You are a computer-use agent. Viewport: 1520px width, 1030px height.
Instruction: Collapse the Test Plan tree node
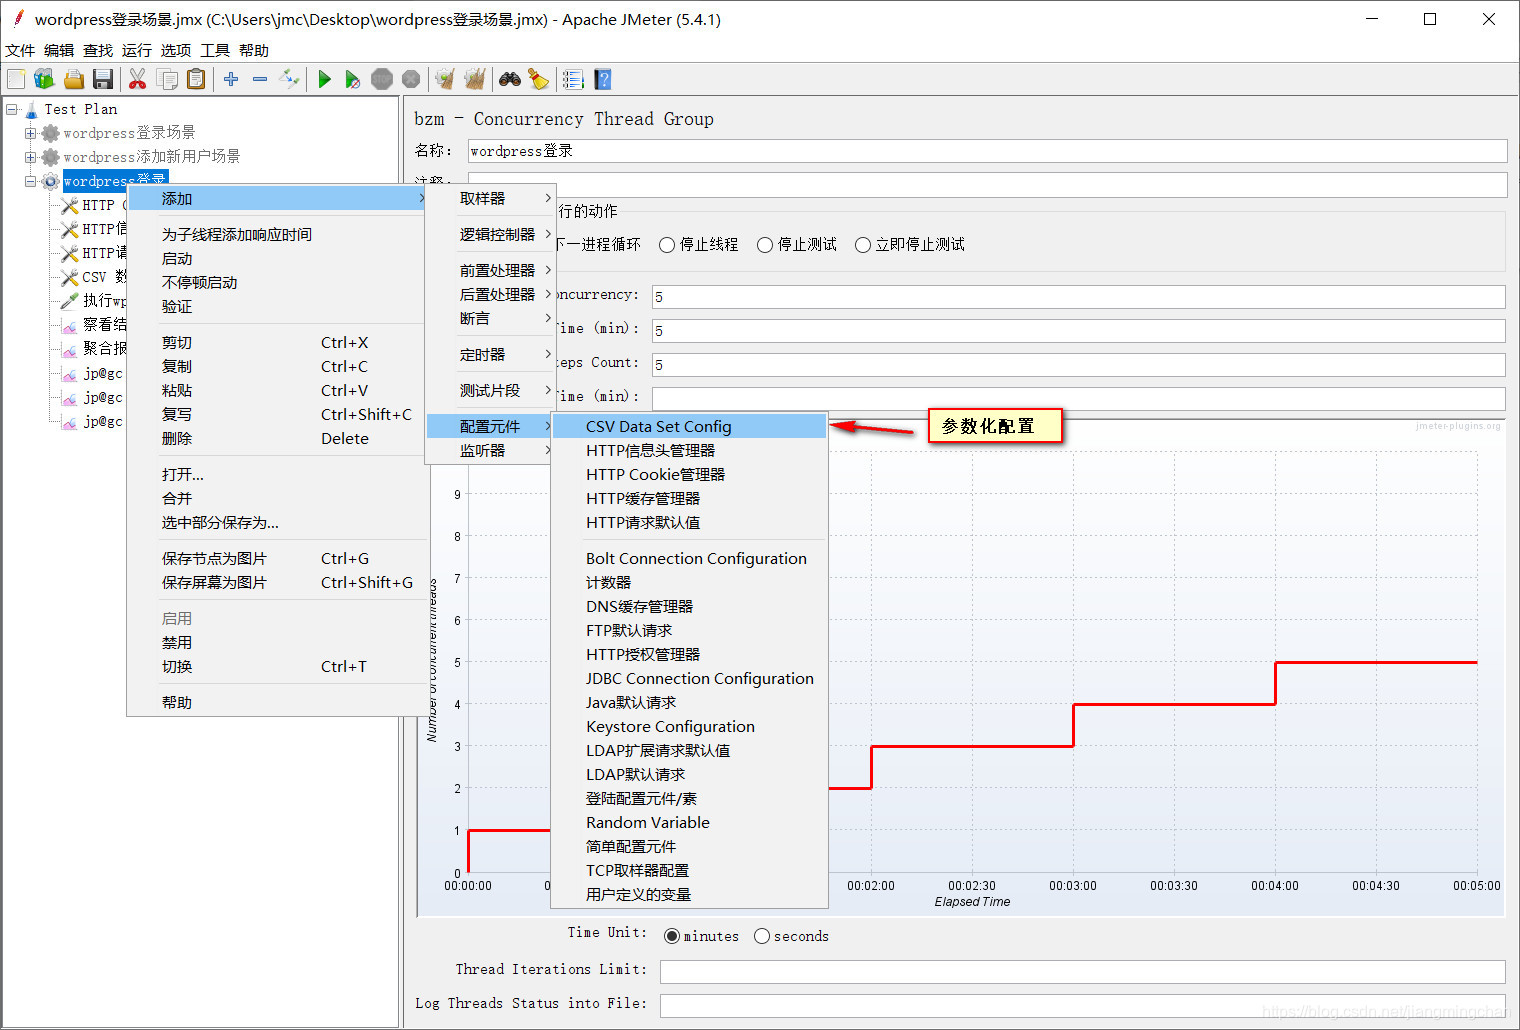tap(11, 109)
